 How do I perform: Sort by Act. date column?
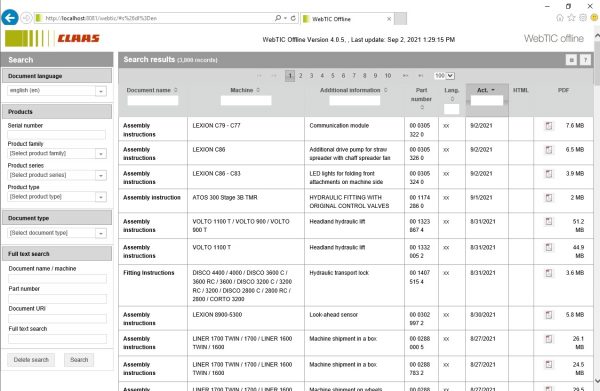(486, 90)
